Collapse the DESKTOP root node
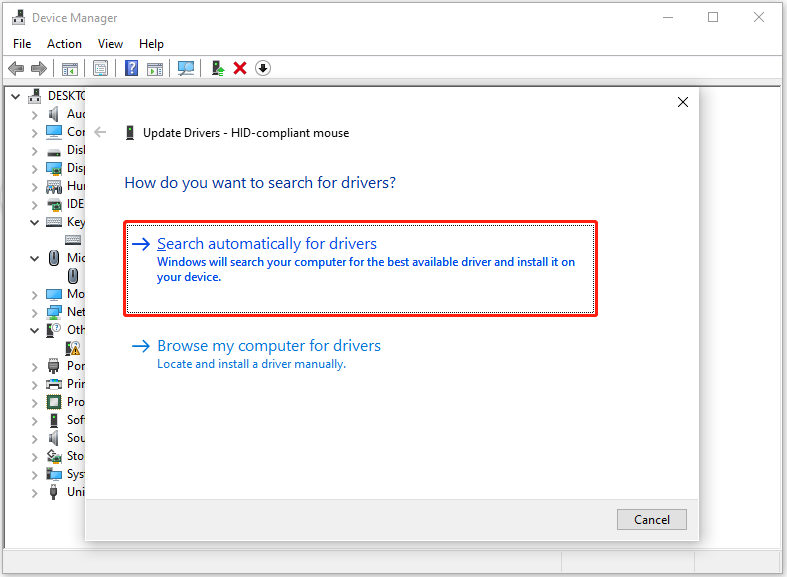 (x=16, y=96)
